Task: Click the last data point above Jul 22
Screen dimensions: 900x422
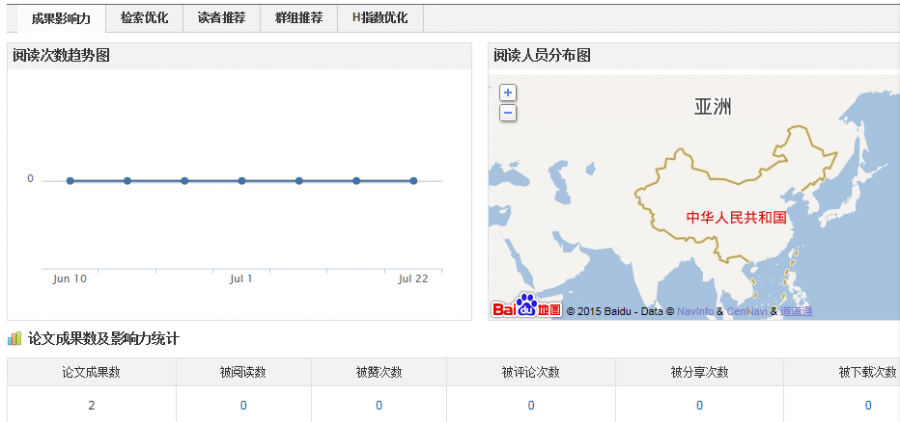Action: pos(413,181)
